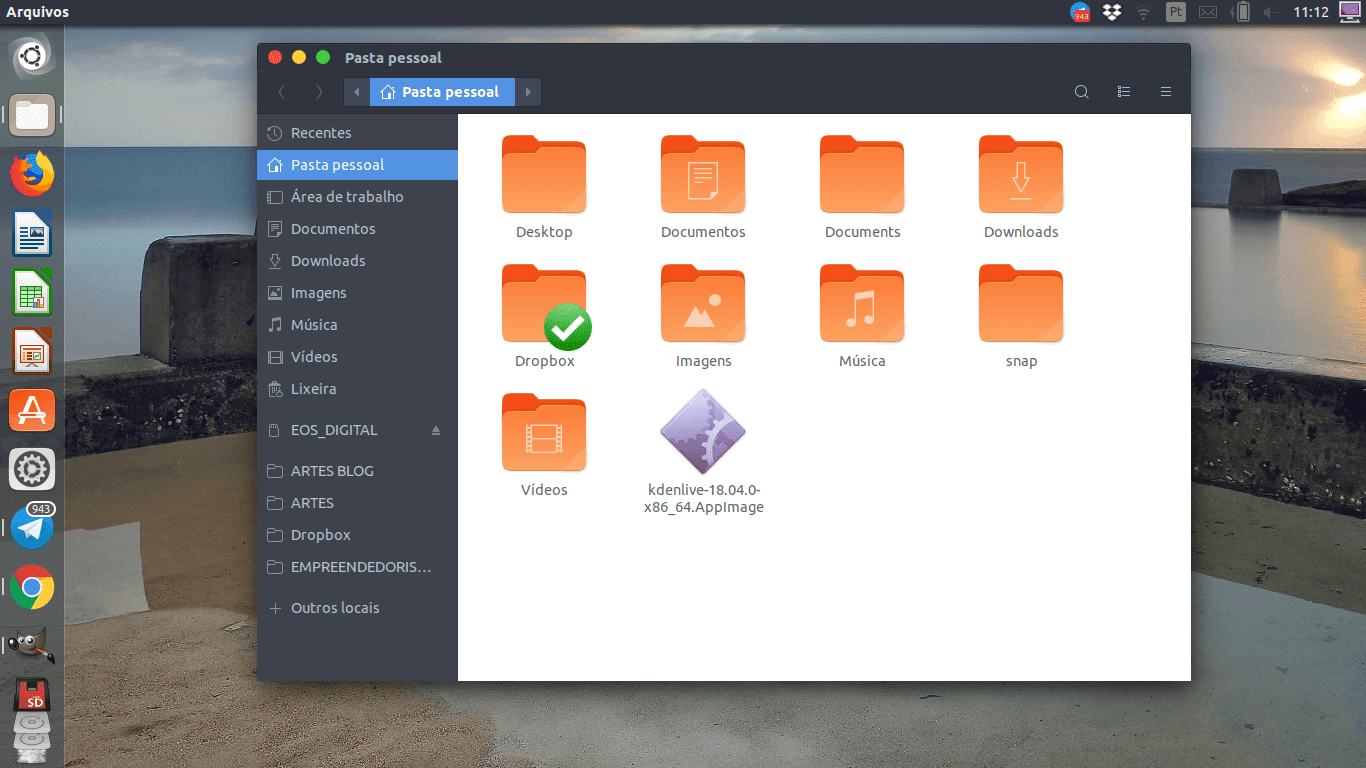Open Ubuntu Software from the dock
This screenshot has height=768, width=1366.
pos(31,410)
